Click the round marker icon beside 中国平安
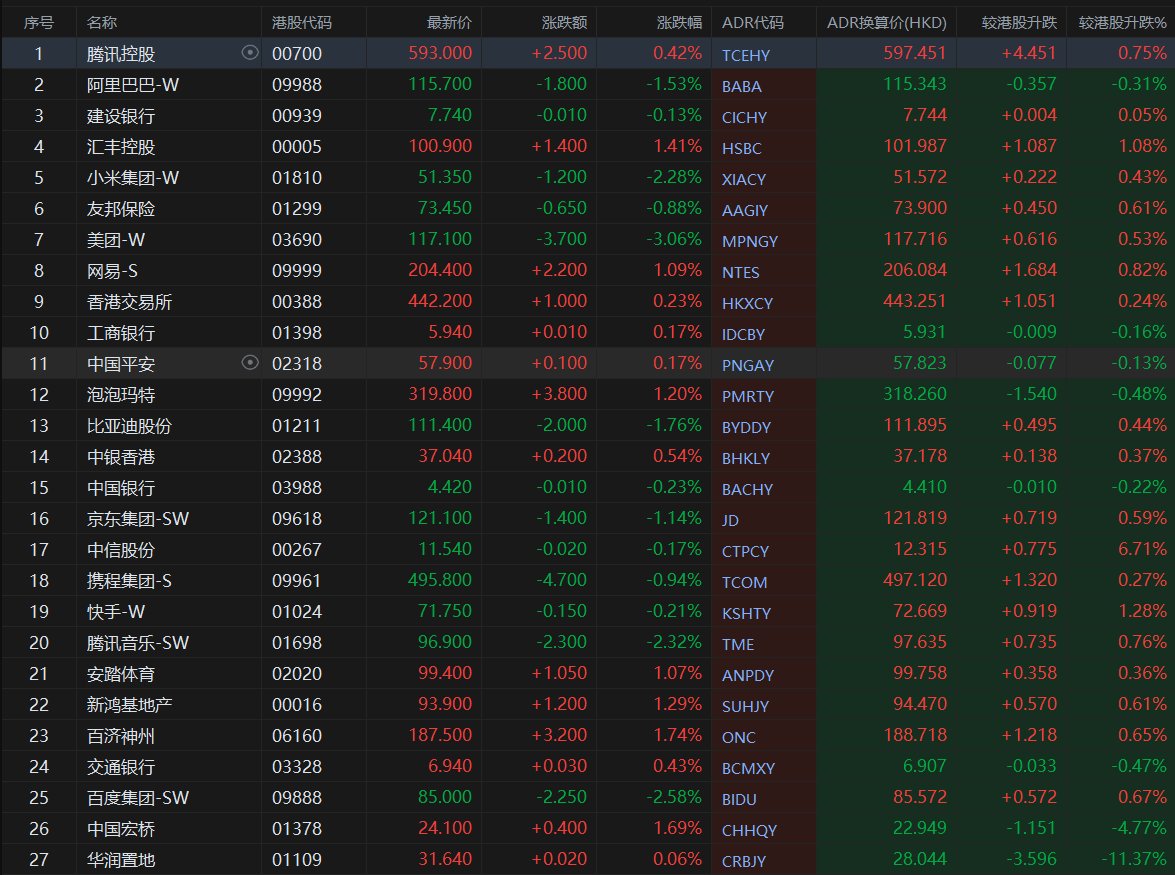1175x875 pixels. (250, 363)
